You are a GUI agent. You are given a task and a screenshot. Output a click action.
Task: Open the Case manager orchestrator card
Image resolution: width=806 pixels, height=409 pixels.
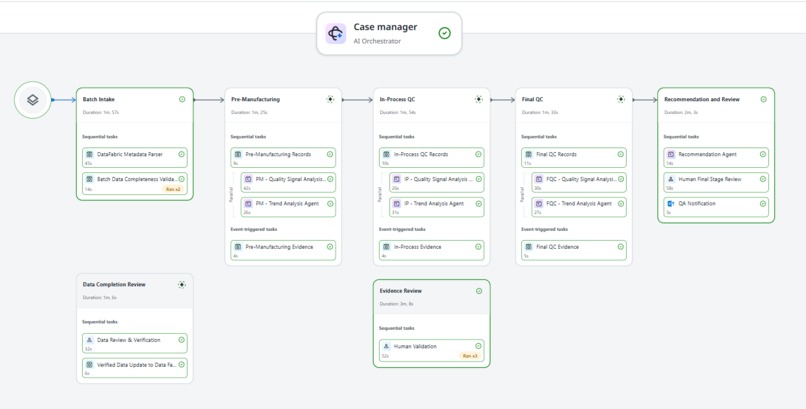click(x=389, y=33)
